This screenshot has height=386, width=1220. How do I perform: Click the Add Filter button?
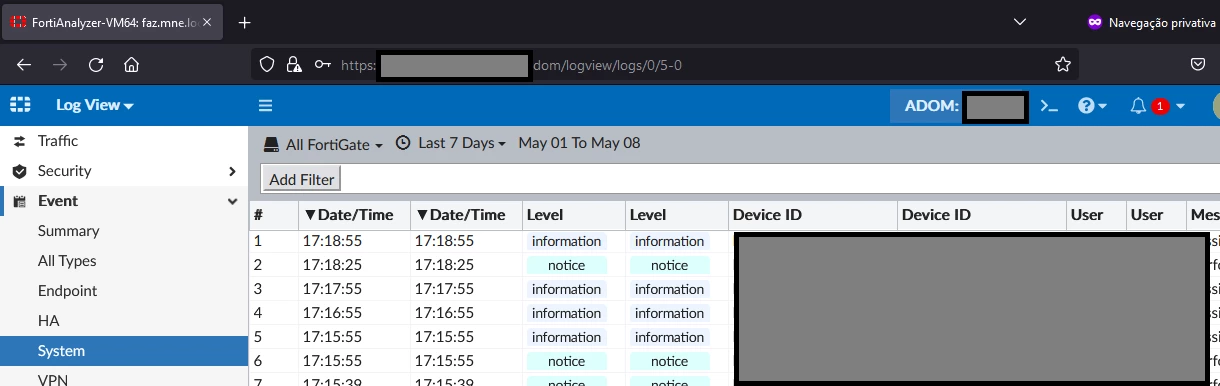point(301,179)
